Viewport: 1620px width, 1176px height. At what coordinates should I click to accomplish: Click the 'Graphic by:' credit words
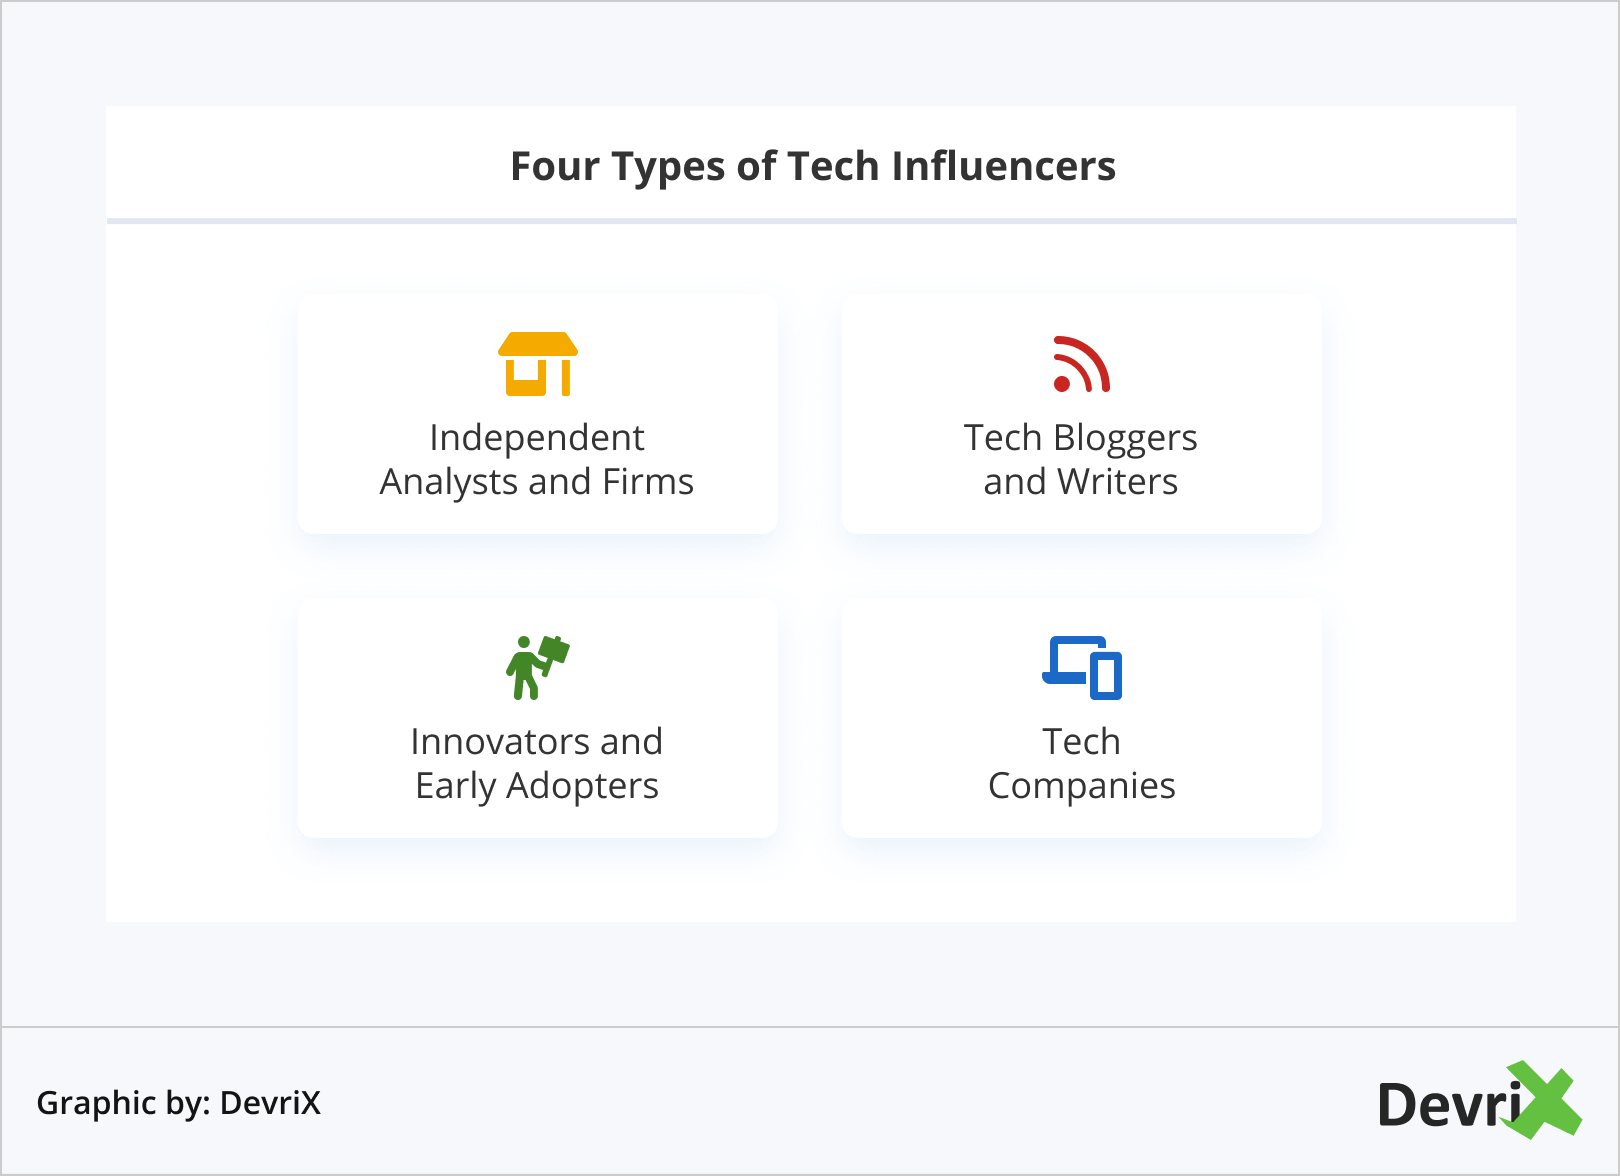(x=123, y=1103)
